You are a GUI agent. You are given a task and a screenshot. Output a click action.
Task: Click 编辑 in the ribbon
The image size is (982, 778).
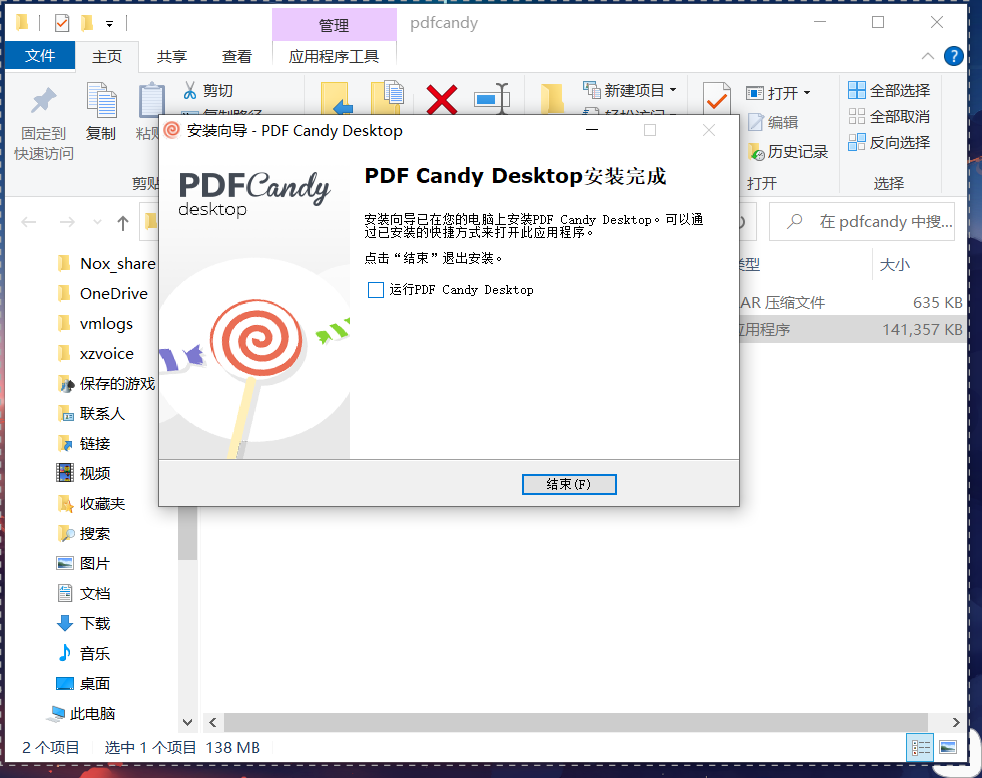pyautogui.click(x=773, y=122)
